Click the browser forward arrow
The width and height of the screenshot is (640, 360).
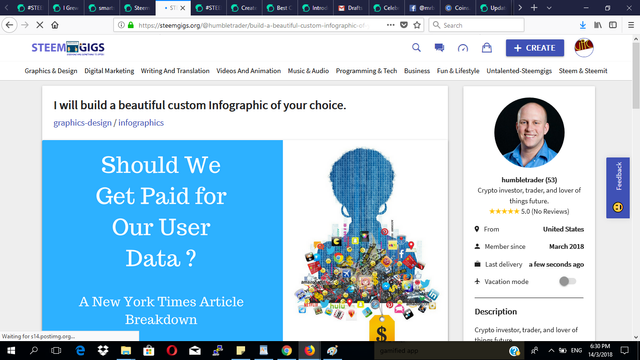pyautogui.click(x=25, y=25)
